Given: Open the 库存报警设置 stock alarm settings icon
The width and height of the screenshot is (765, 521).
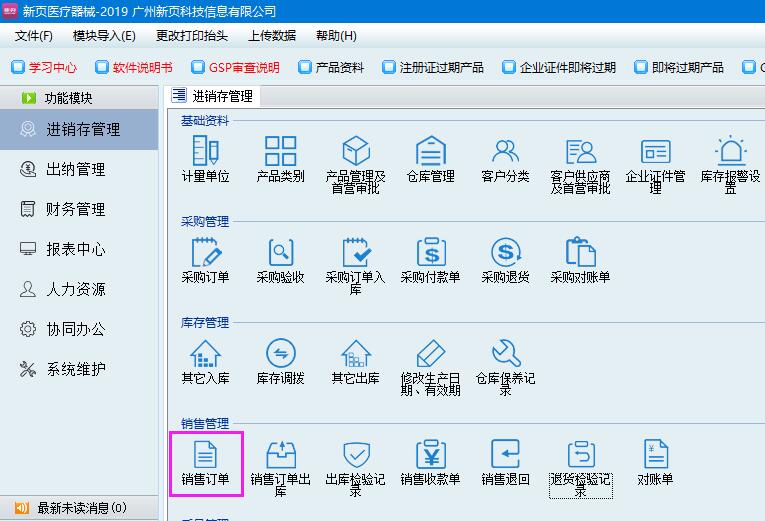Looking at the screenshot, I should (x=730, y=163).
